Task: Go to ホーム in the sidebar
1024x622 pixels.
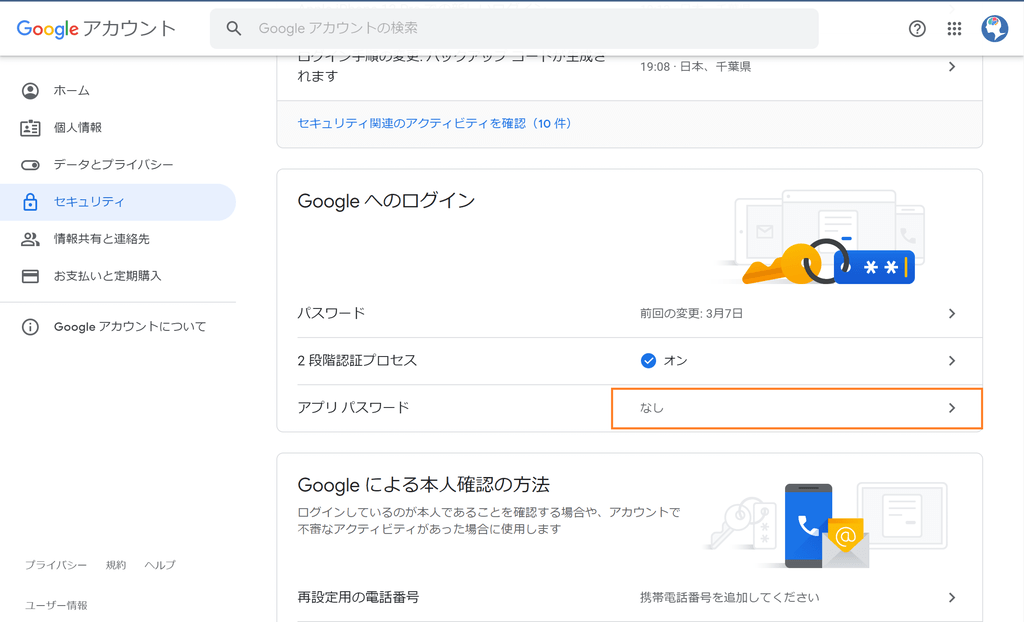Action: (x=118, y=91)
